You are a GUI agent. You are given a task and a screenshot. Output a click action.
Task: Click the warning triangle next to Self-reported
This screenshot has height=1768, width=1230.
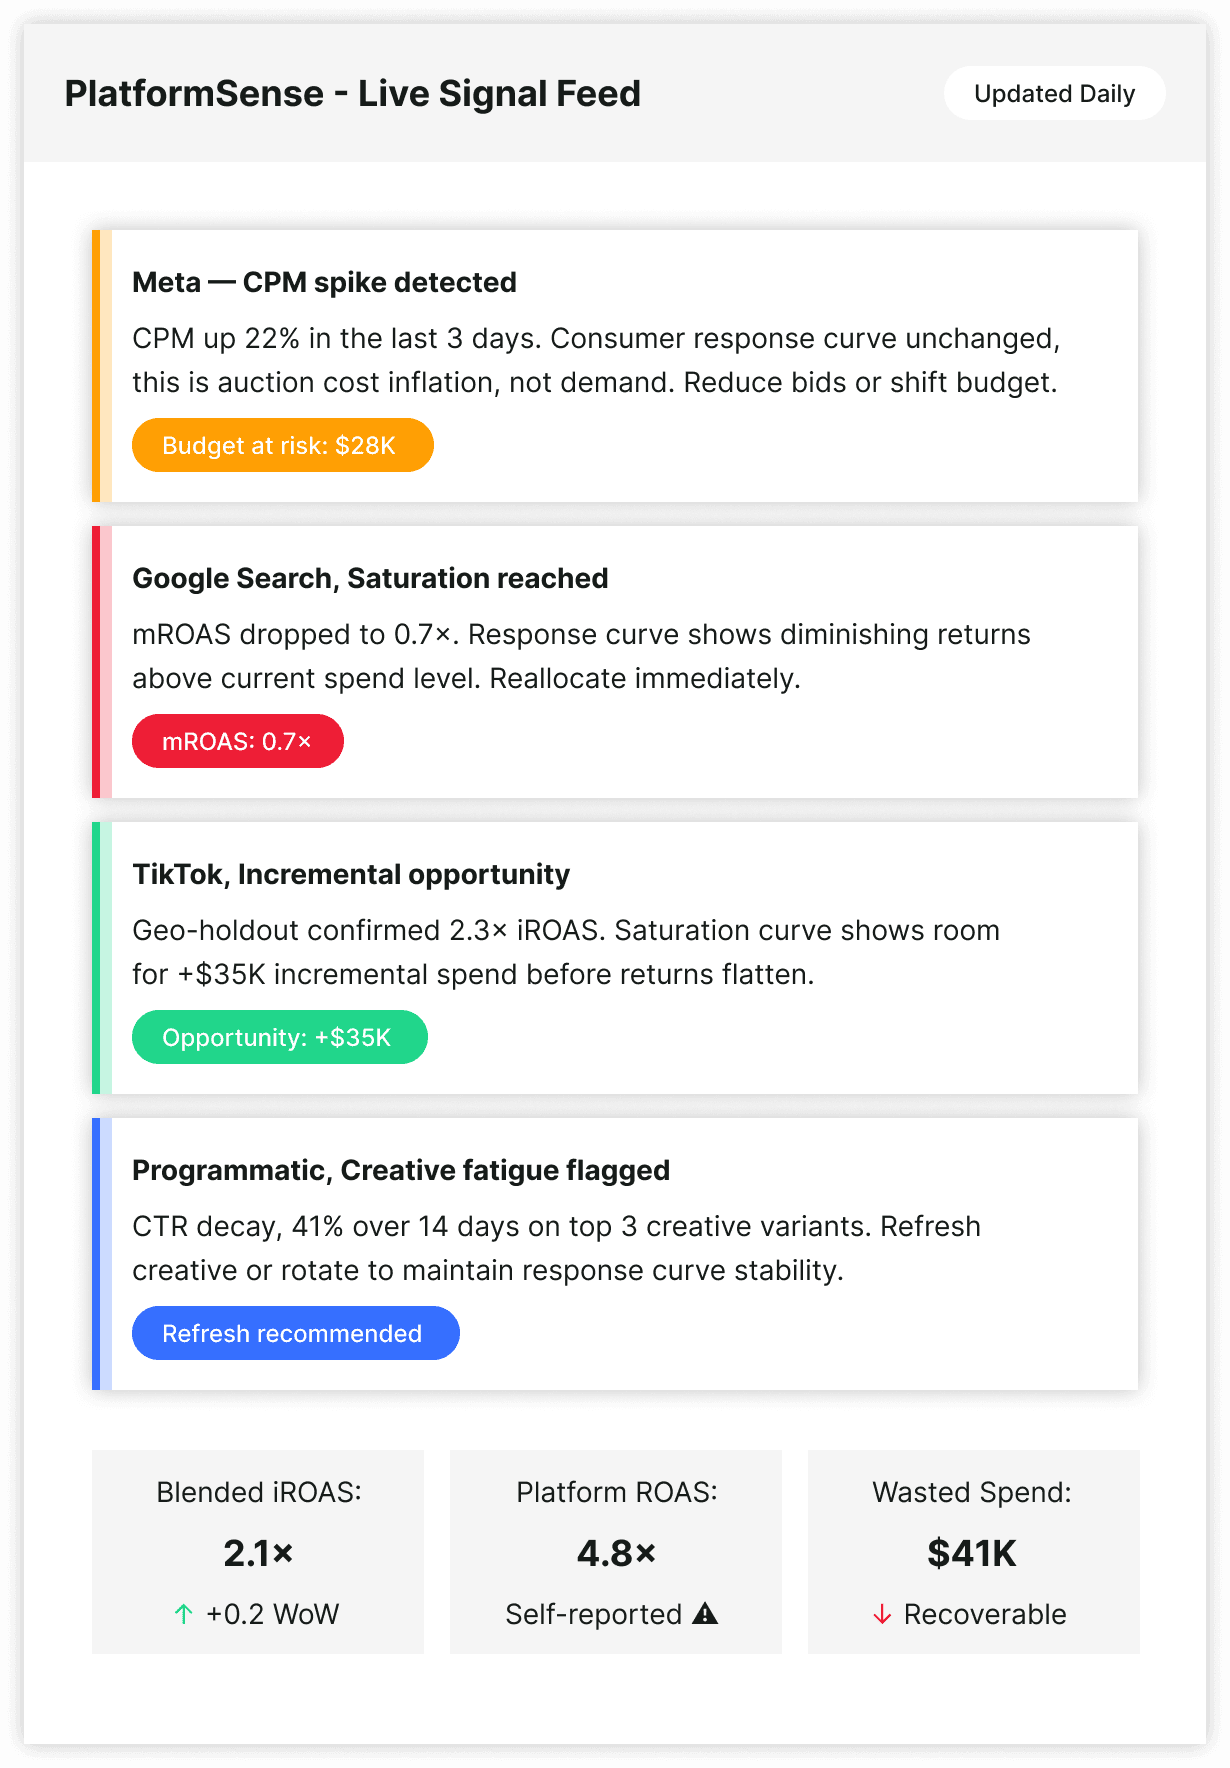coord(705,1613)
